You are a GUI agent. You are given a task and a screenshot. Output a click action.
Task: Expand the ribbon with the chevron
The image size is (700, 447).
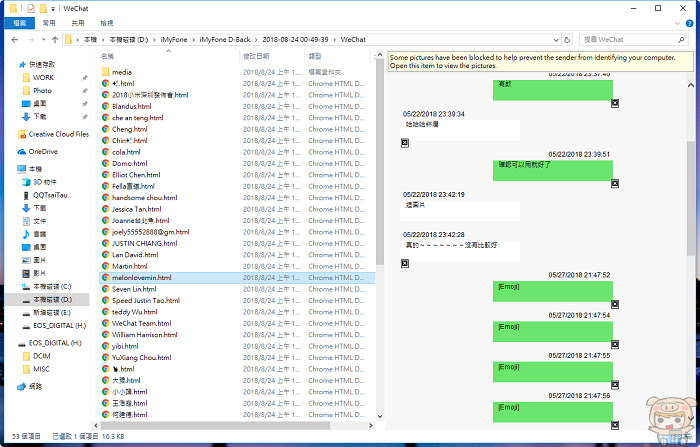coord(677,23)
